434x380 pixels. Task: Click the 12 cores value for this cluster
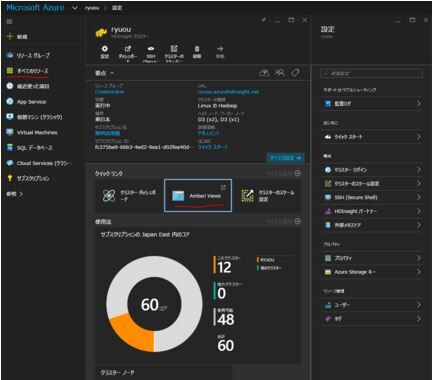point(224,267)
